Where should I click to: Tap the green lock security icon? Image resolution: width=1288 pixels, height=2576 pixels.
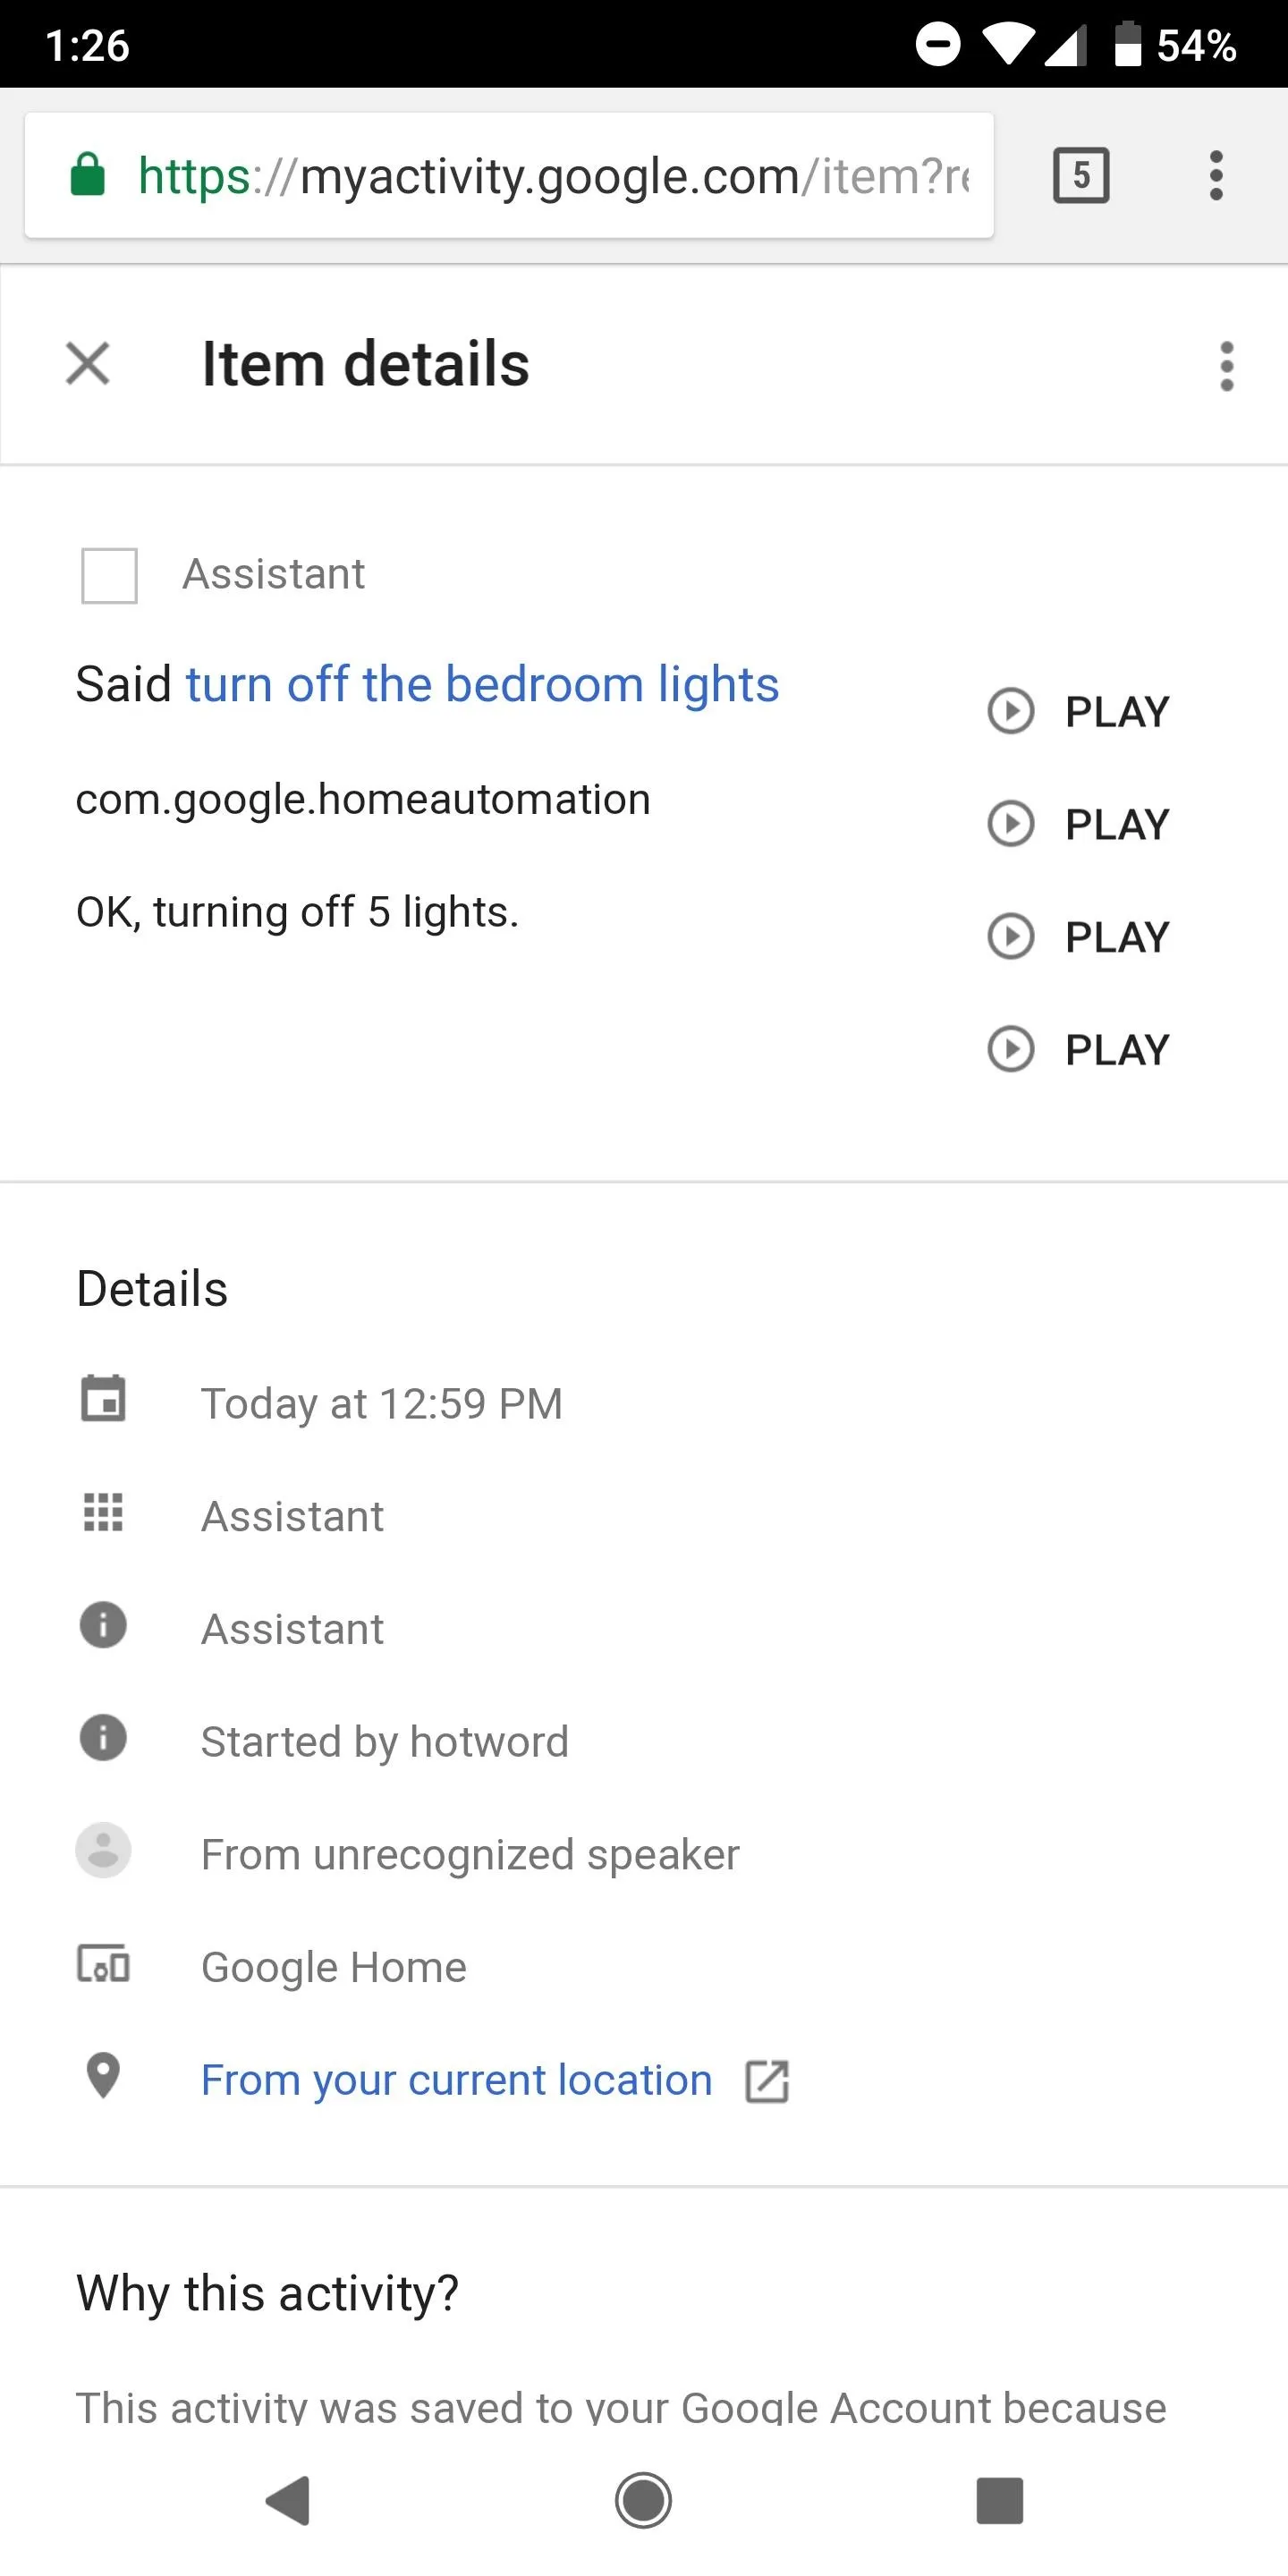pyautogui.click(x=88, y=175)
